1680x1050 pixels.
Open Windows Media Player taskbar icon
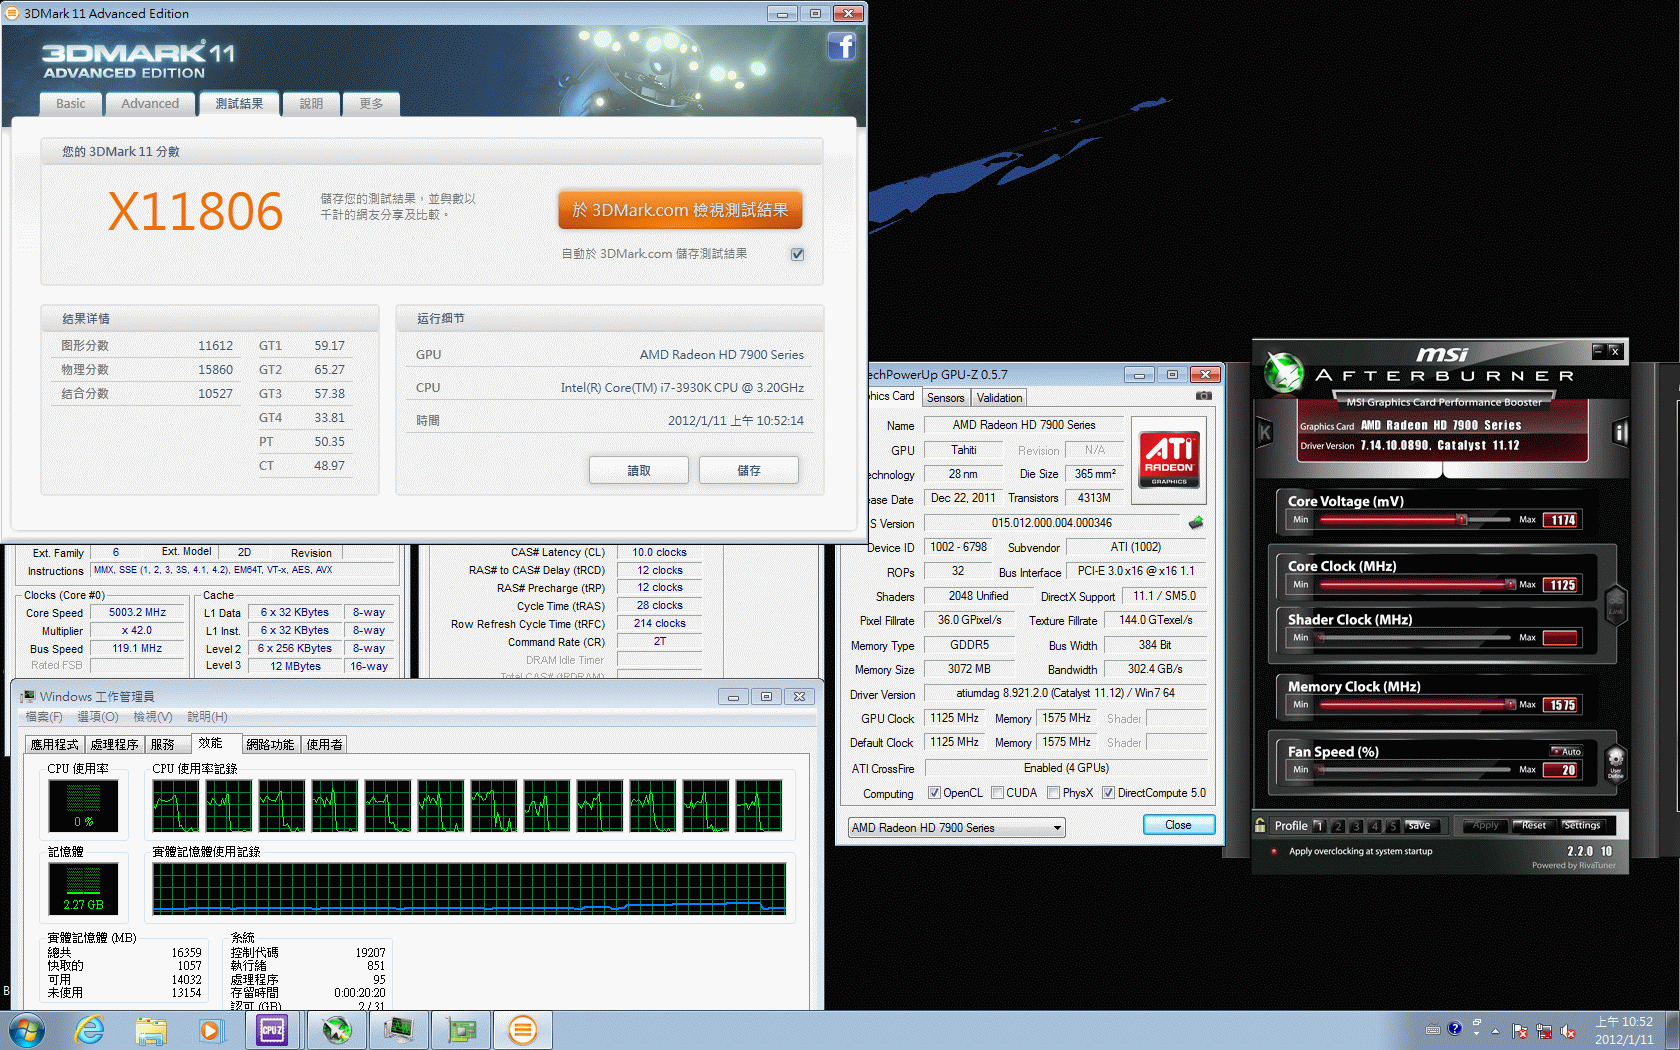(x=210, y=1030)
